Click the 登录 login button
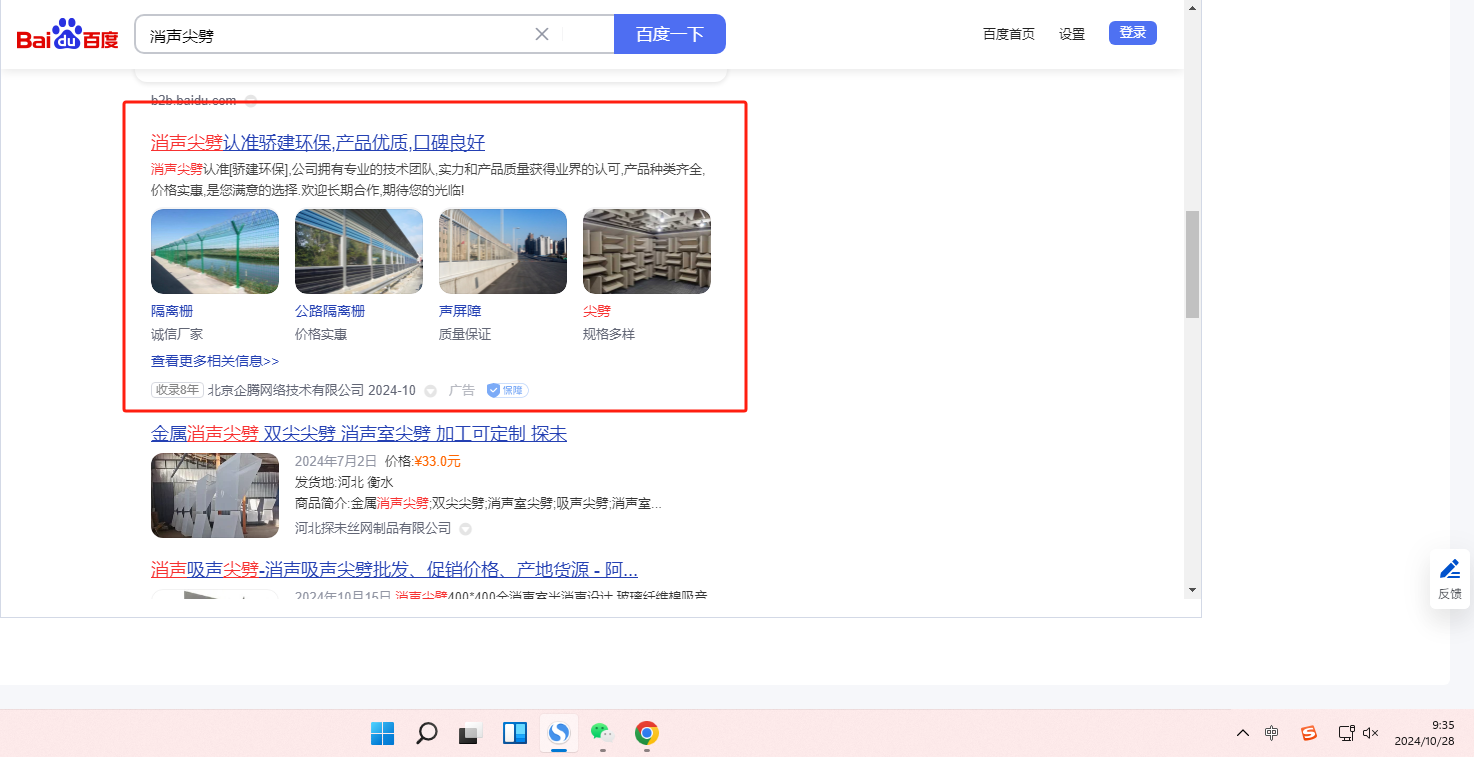This screenshot has height=757, width=1474. tap(1132, 33)
